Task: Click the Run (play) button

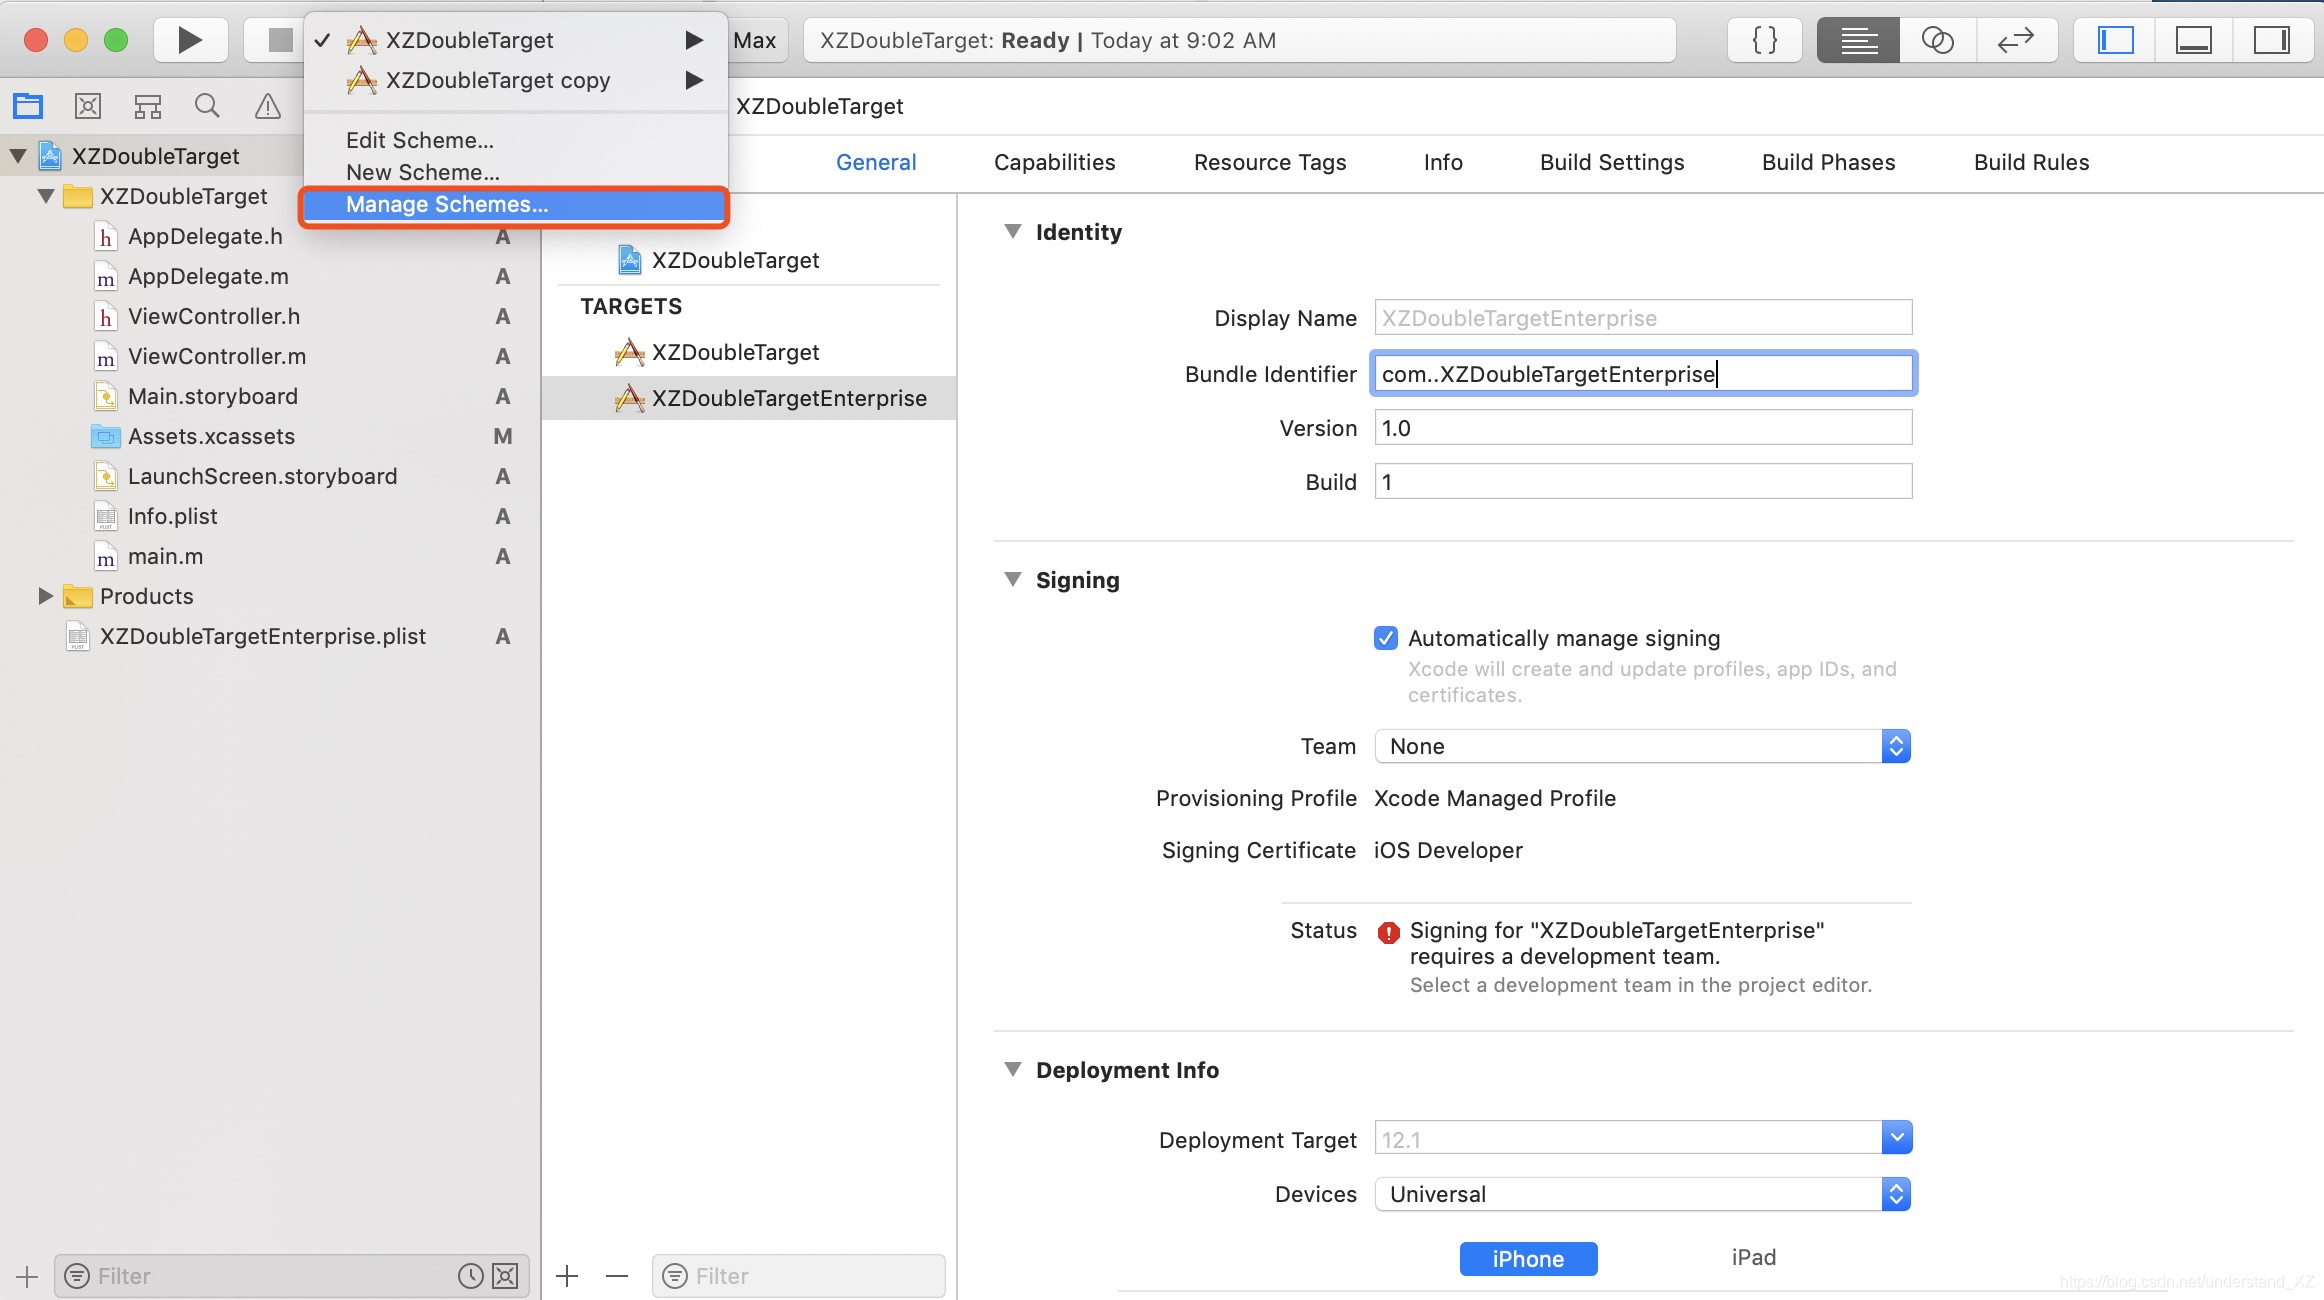Action: point(189,40)
